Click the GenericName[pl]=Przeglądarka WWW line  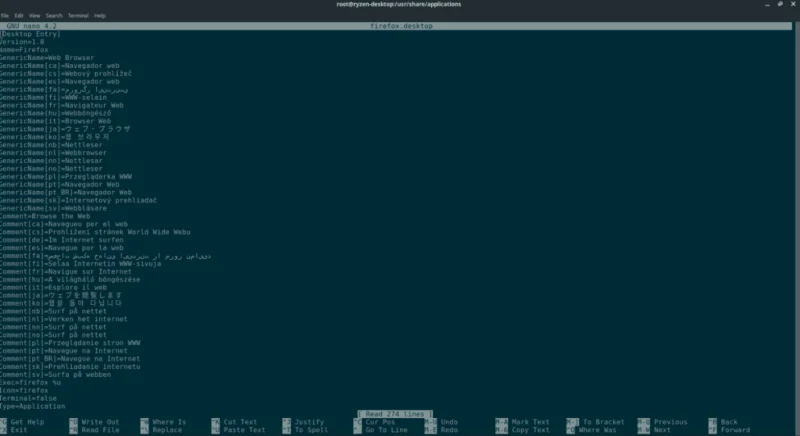(x=66, y=176)
